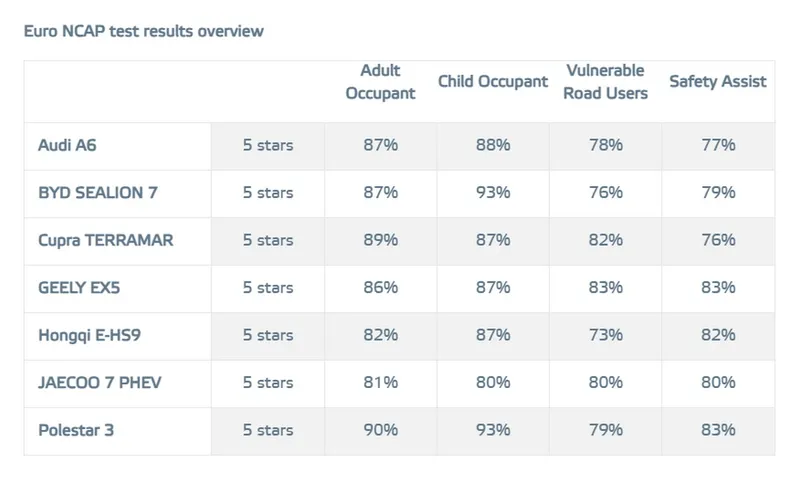Screen dimensions: 800x492
Task: Click the Euro NCAP test results overview title
Action: [x=144, y=31]
